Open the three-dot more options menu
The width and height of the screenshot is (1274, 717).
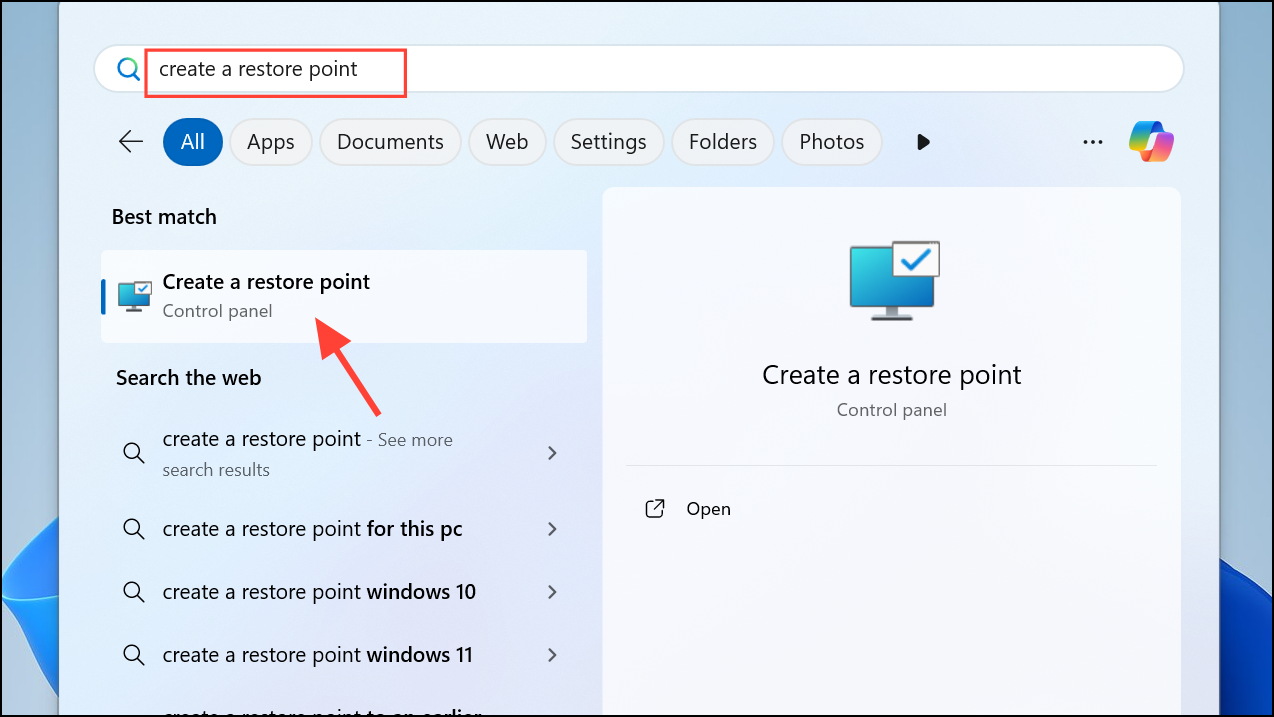pos(1093,143)
